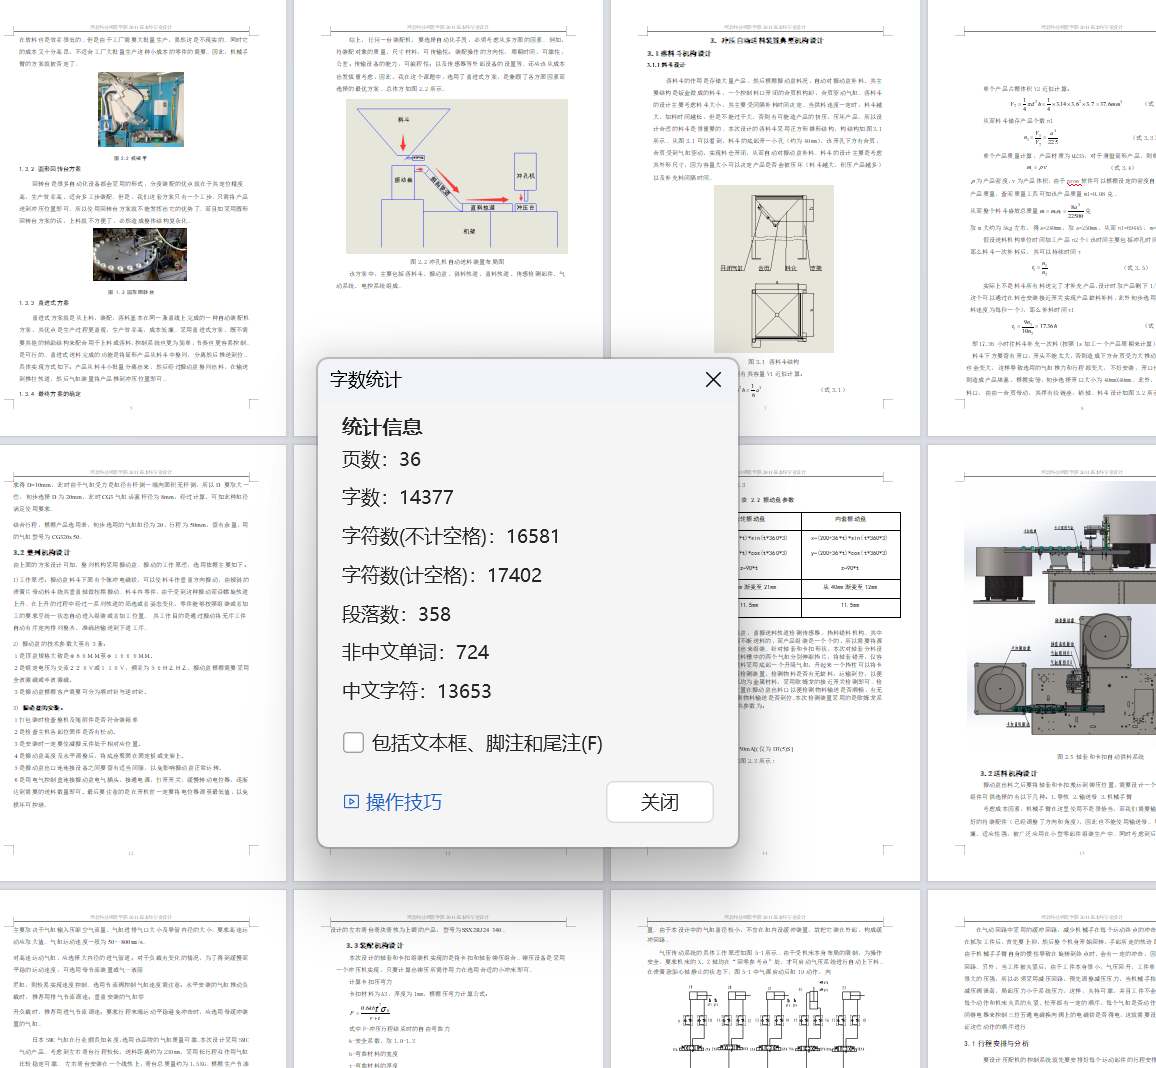1156x1068 pixels.
Task: Click the hopper wireframe drawing
Action: pos(773,268)
